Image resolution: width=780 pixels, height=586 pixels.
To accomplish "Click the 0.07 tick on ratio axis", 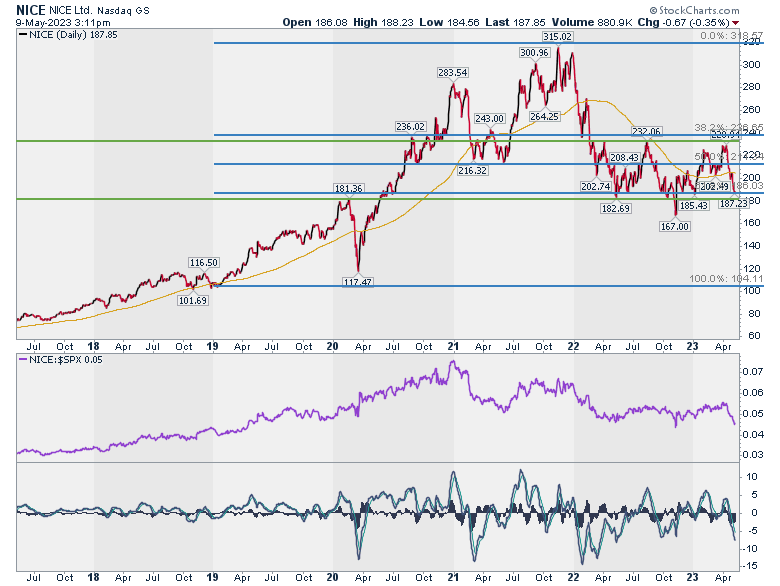I will coord(752,372).
